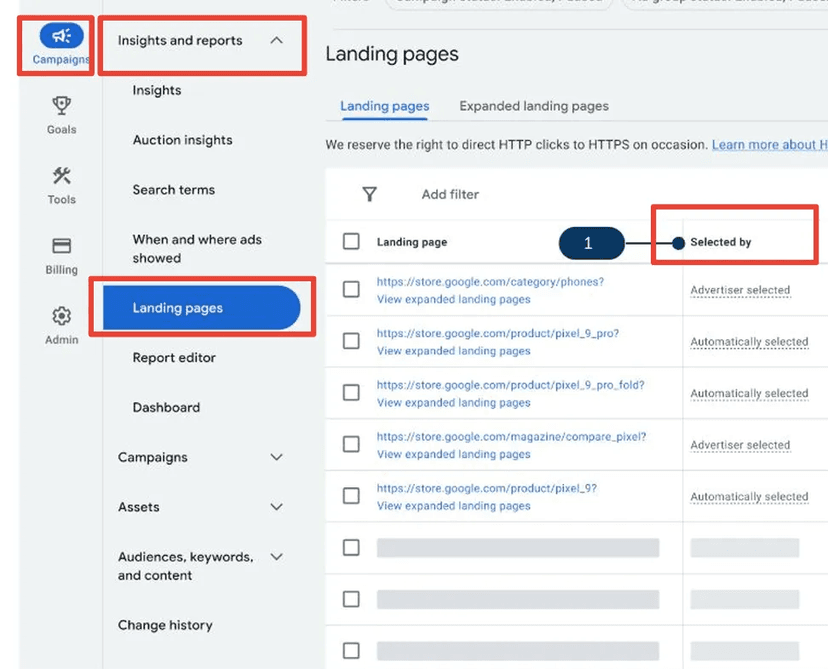The image size is (828, 669).
Task: Open the Campaigns megaphone icon
Action: click(61, 36)
